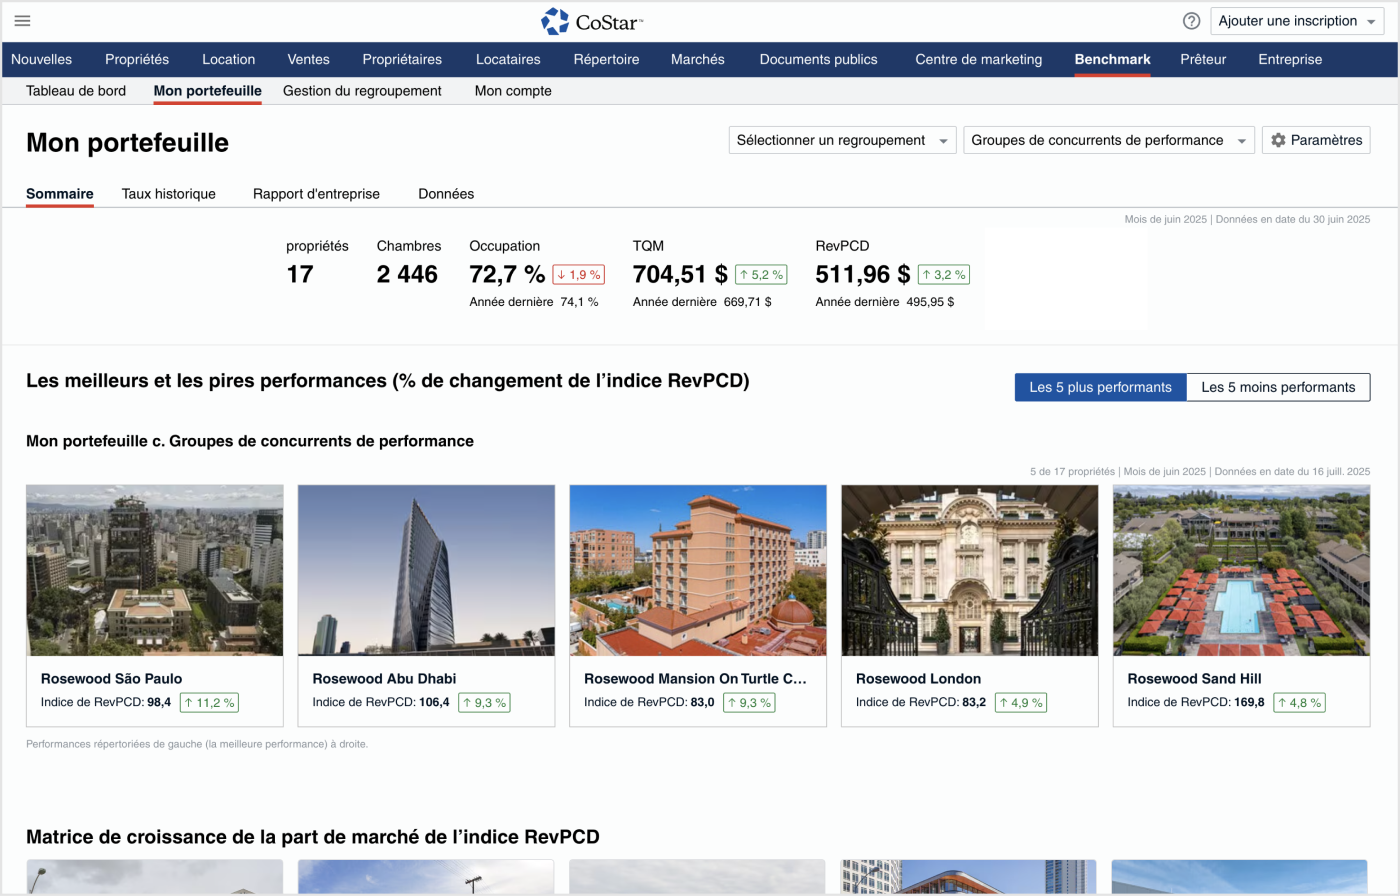Switch to Les 5 plus performants
The height and width of the screenshot is (896, 1400).
point(1100,387)
